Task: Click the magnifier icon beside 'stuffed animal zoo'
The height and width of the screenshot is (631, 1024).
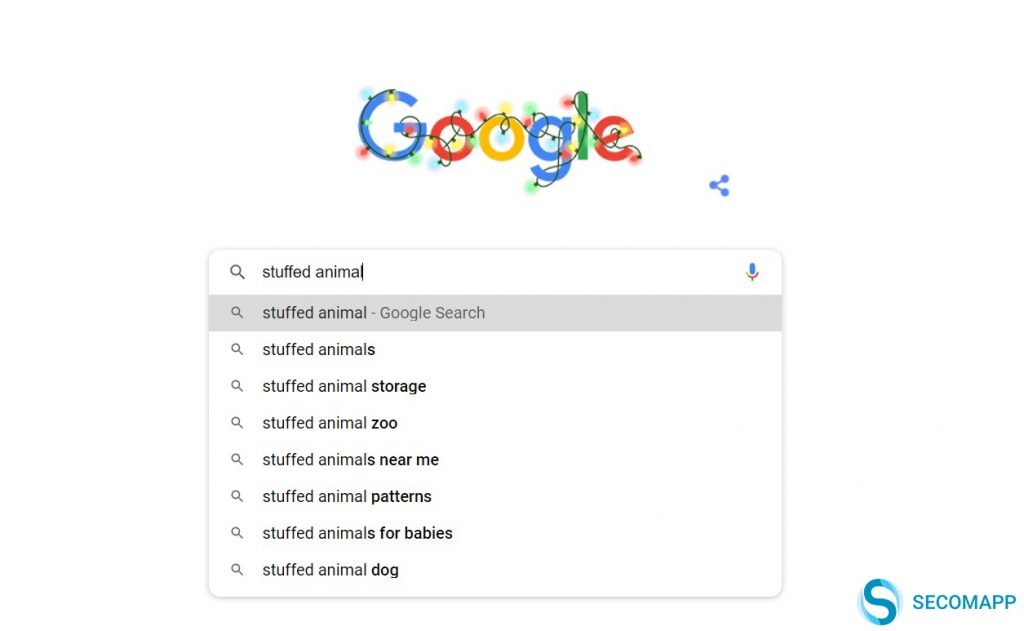Action: (x=237, y=423)
